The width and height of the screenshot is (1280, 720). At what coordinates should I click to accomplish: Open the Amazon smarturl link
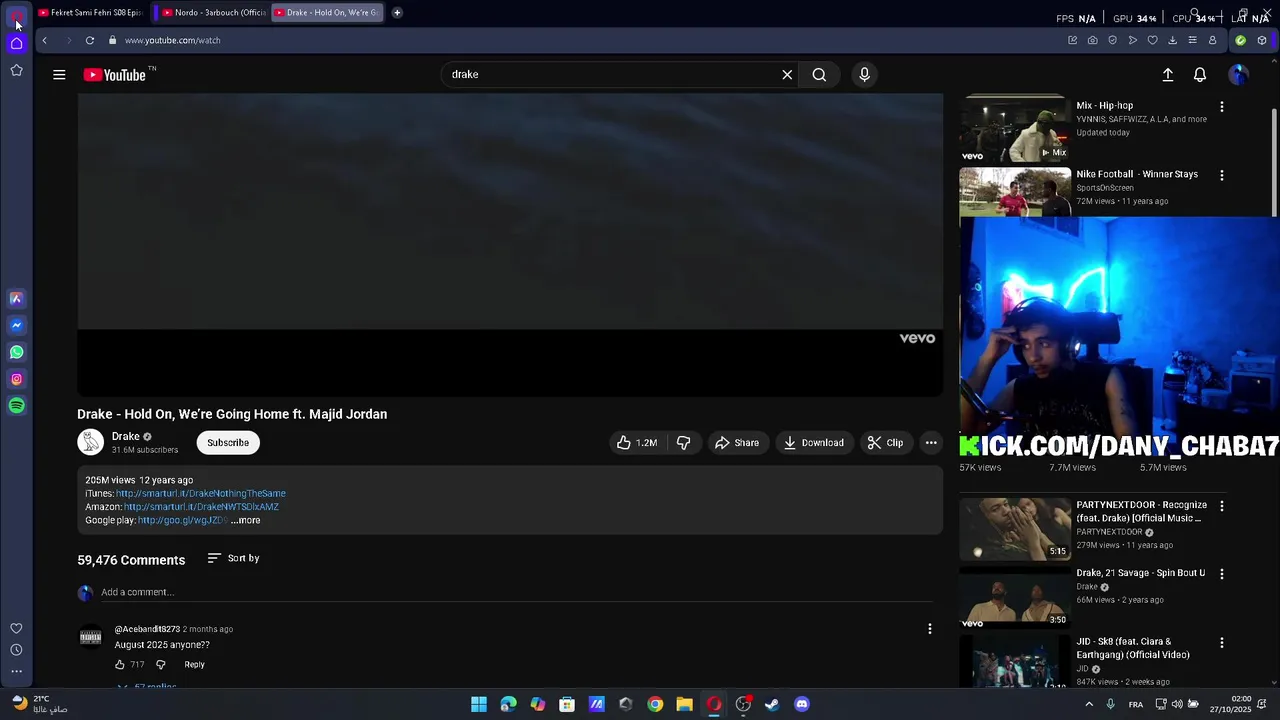[x=201, y=507]
